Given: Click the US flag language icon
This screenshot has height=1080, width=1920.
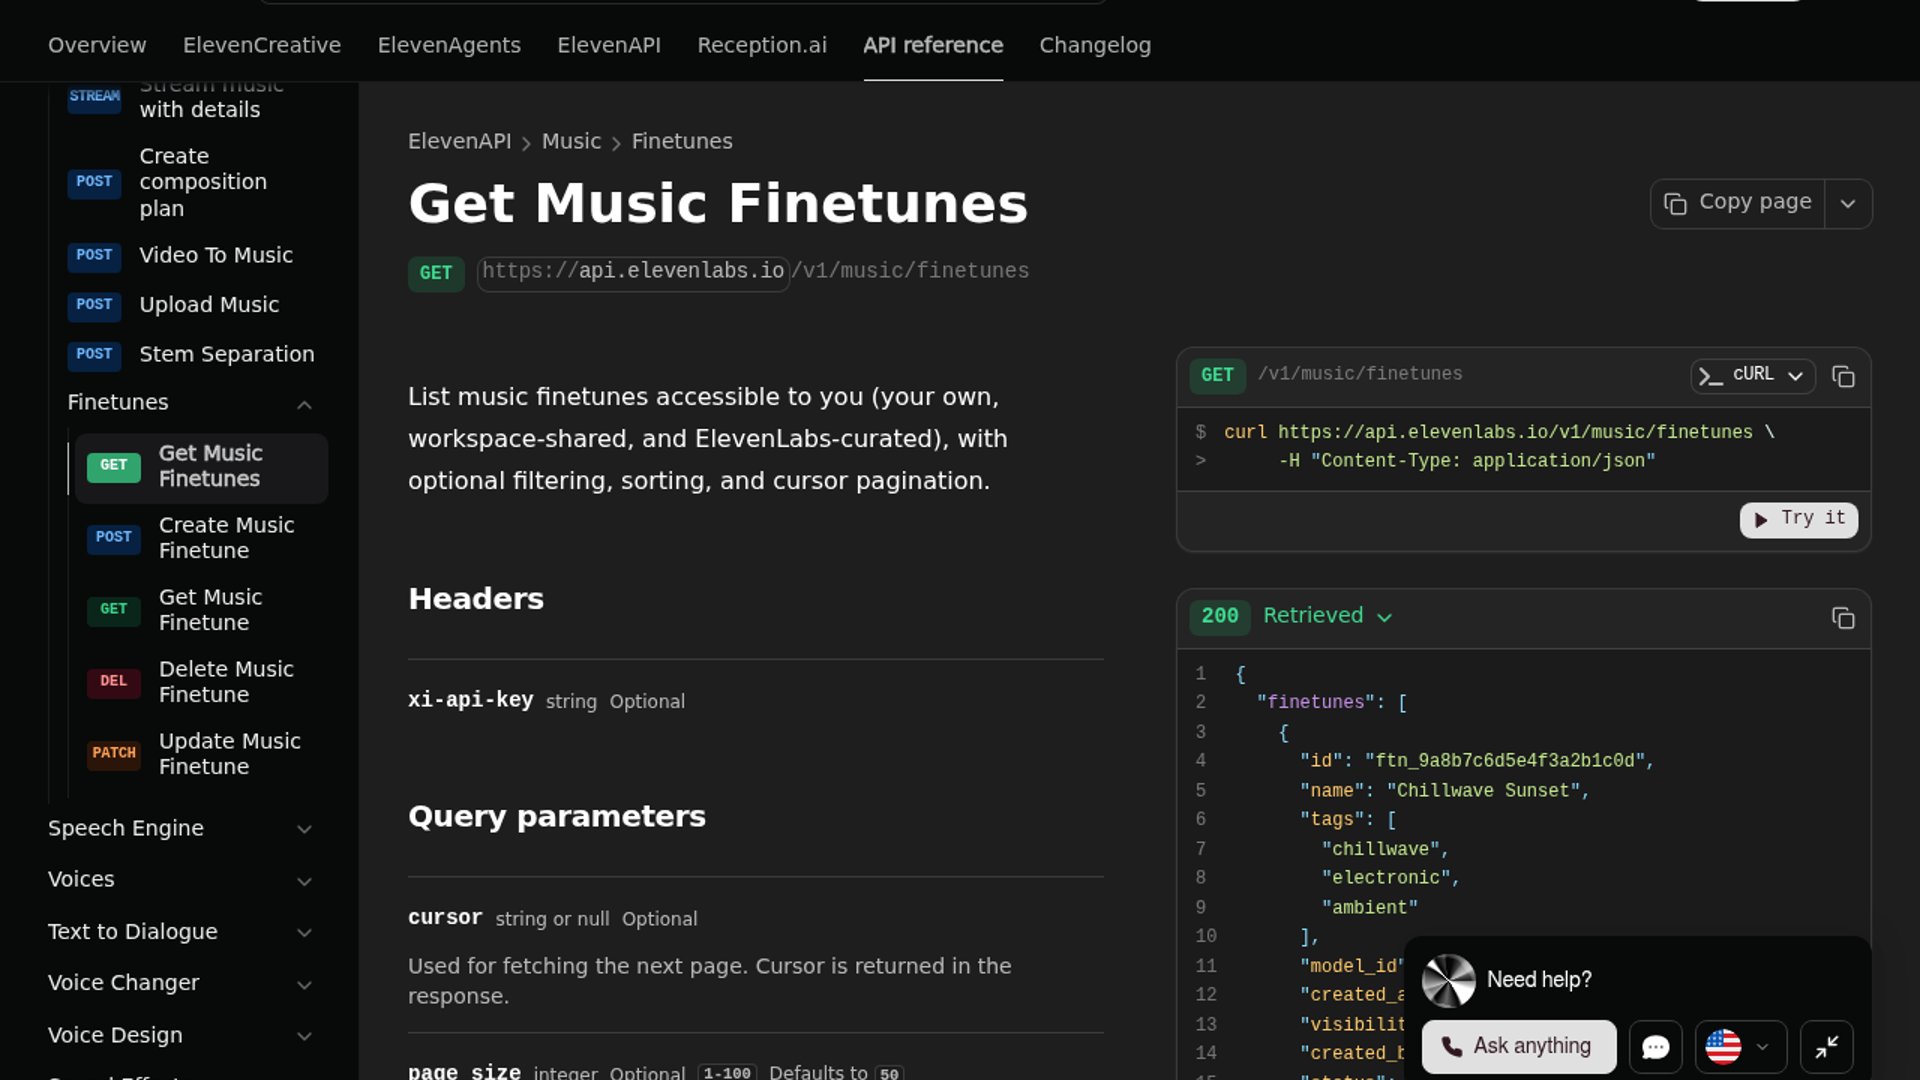Looking at the screenshot, I should click(1723, 1047).
